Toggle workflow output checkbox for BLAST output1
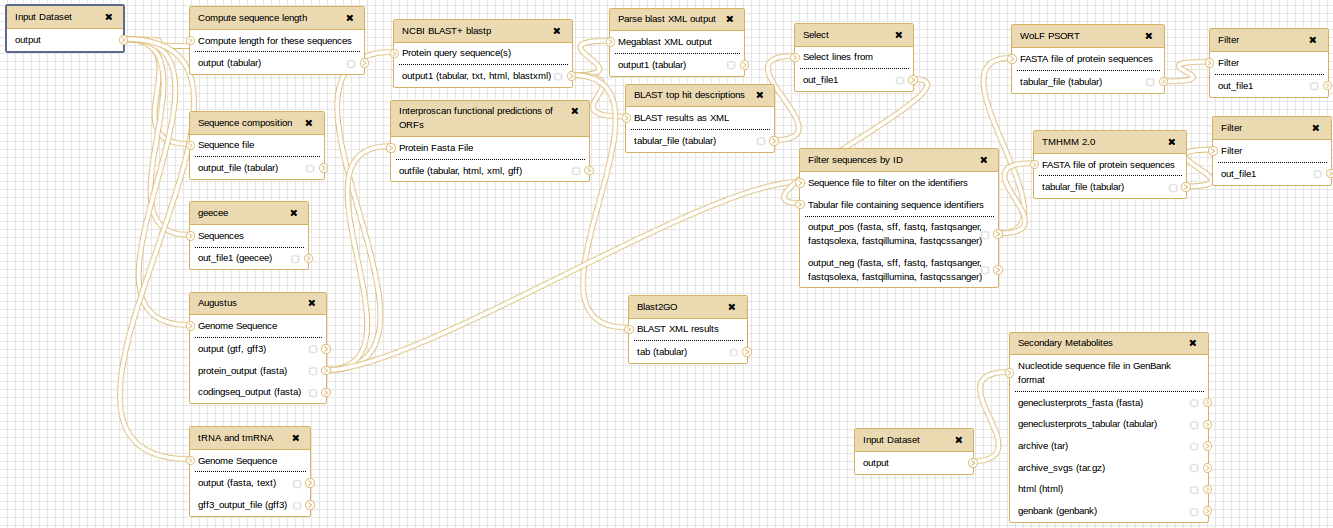1333x528 pixels. click(x=559, y=76)
